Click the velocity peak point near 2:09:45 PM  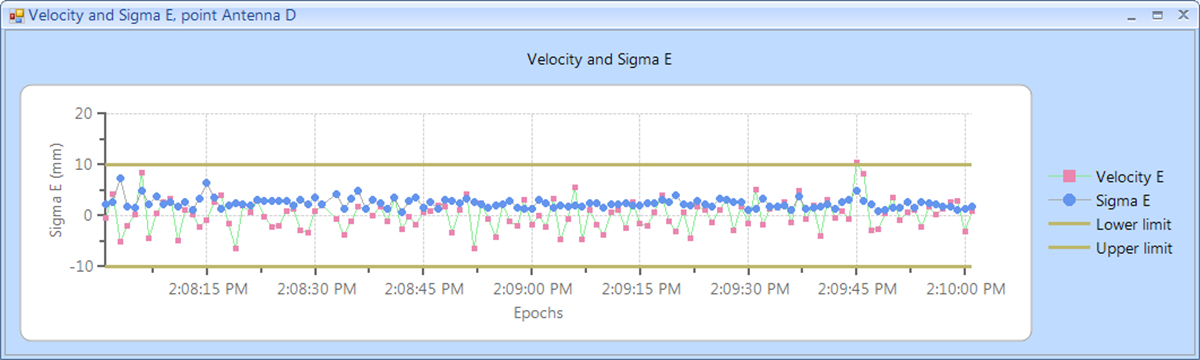[857, 162]
